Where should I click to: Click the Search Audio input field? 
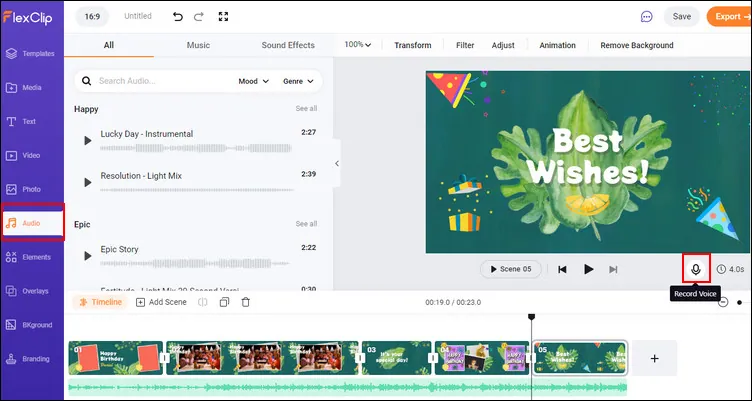tap(163, 81)
